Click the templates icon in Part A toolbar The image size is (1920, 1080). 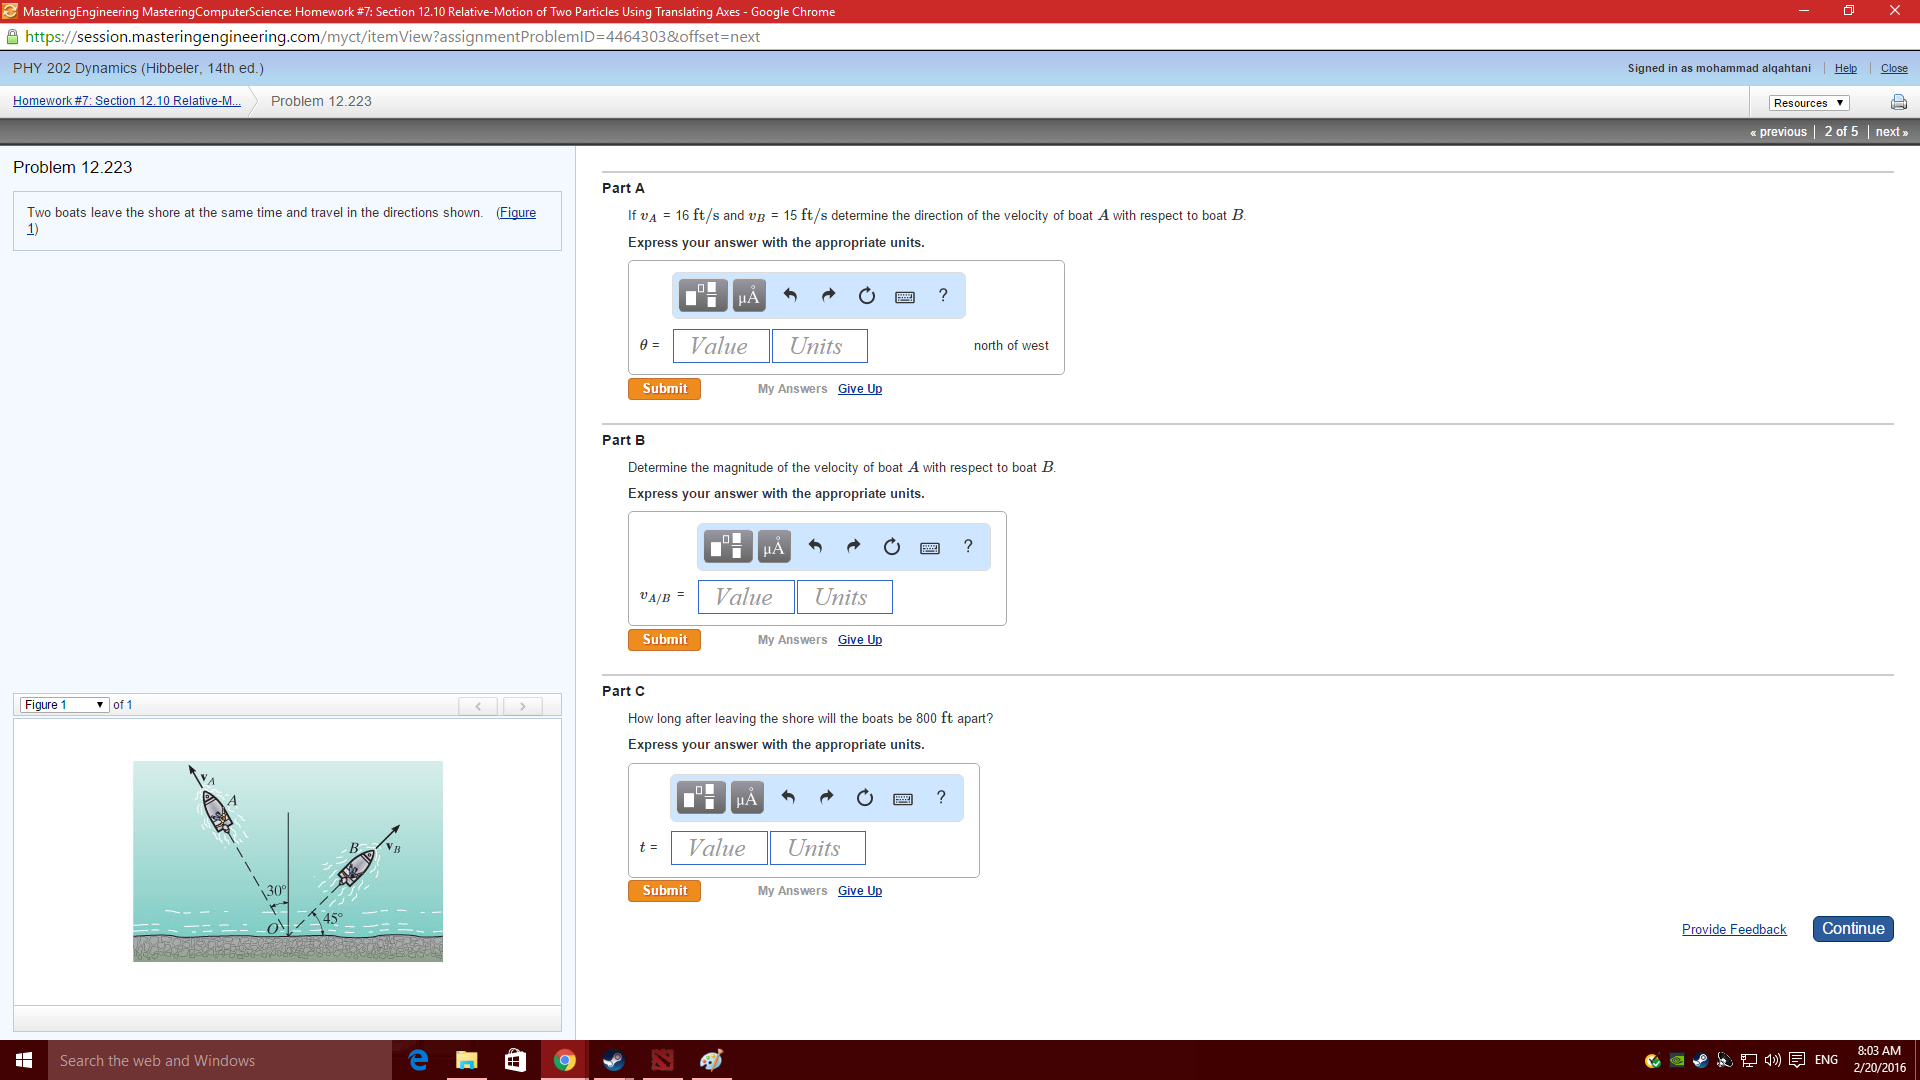703,296
